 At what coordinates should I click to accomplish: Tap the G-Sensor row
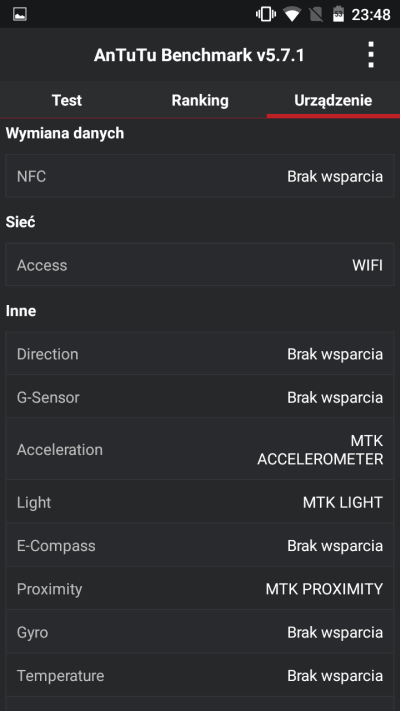(x=200, y=397)
